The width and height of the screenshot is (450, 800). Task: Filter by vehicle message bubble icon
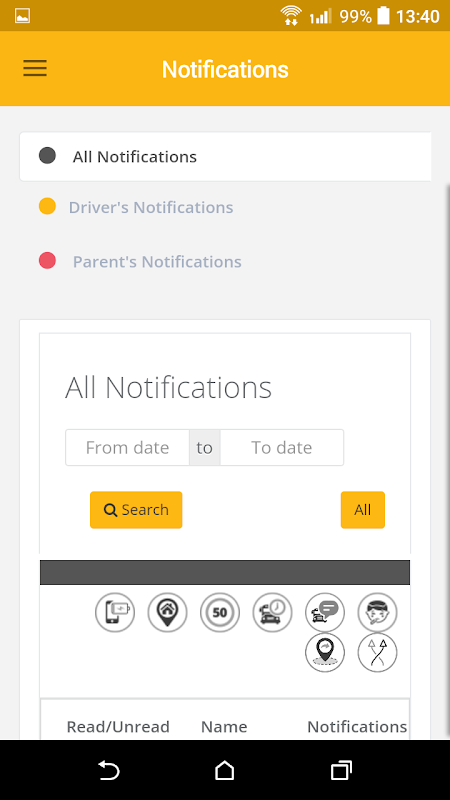click(325, 612)
